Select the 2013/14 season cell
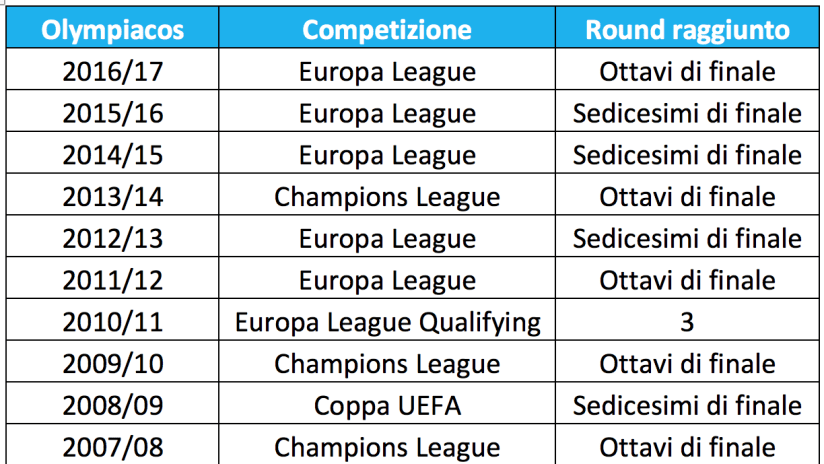824x464 pixels. [x=112, y=194]
